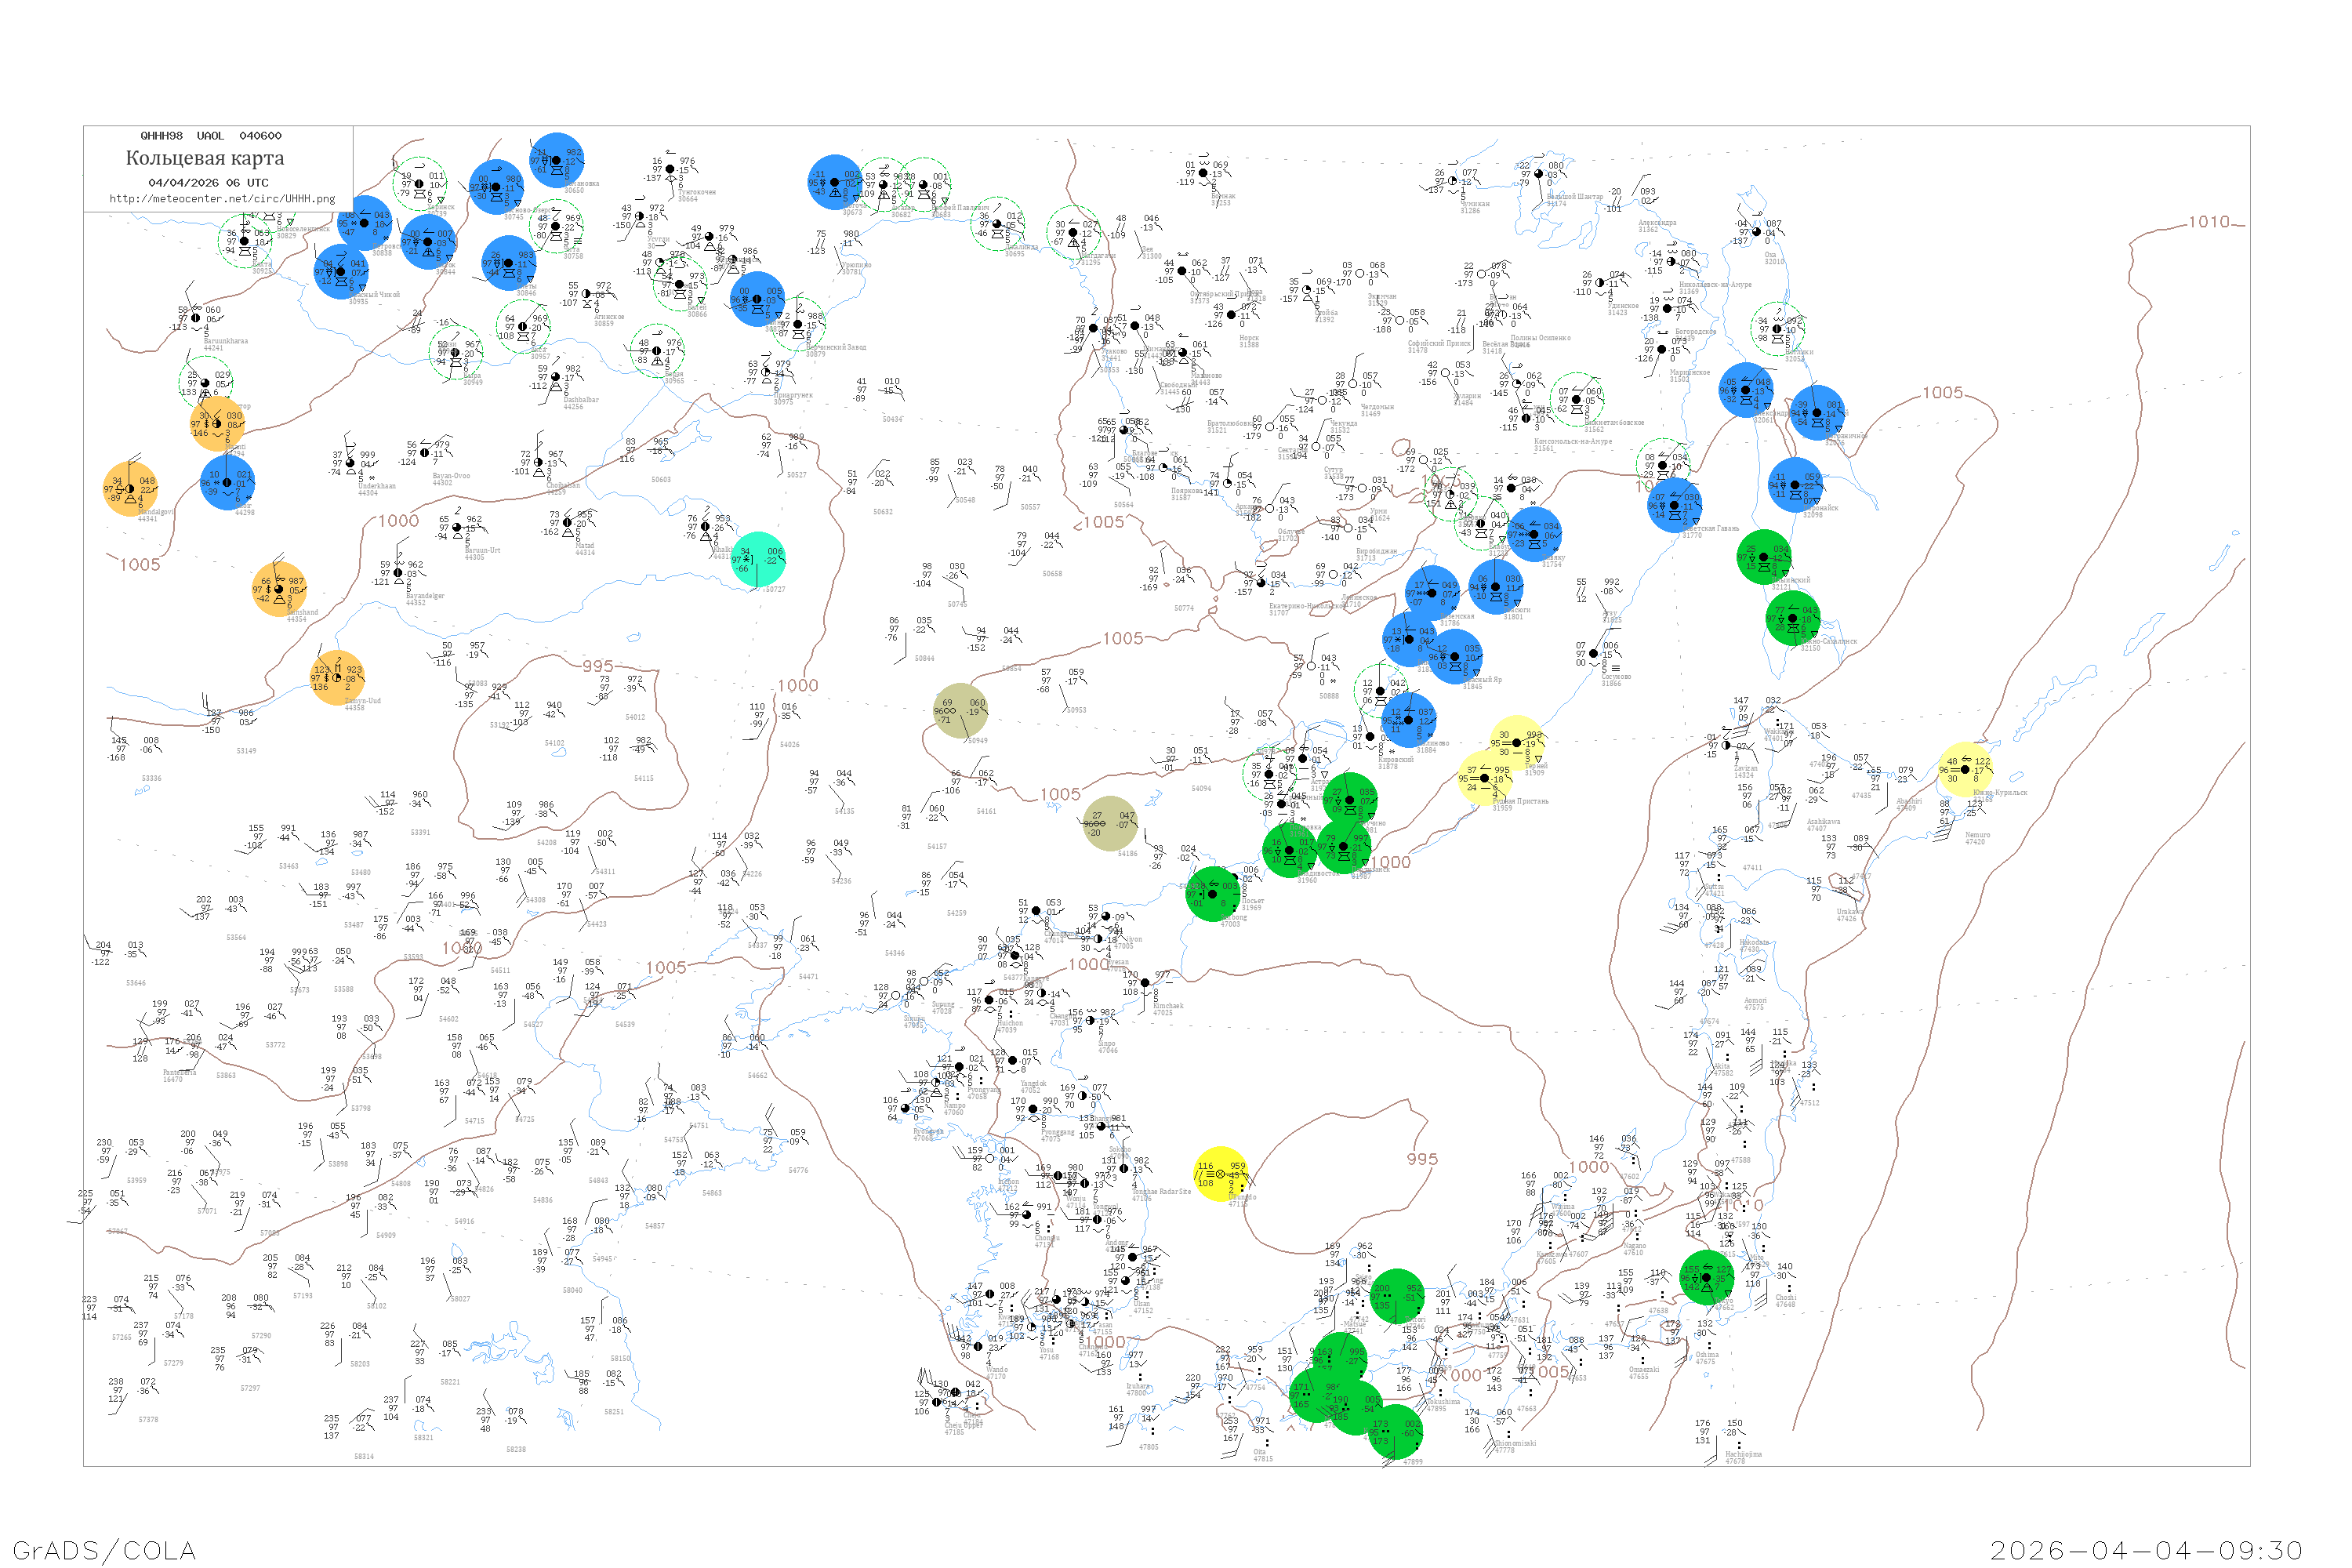Click the olive station circle 54186
Viewport: 2352px width, 1568px height.
(x=1110, y=824)
